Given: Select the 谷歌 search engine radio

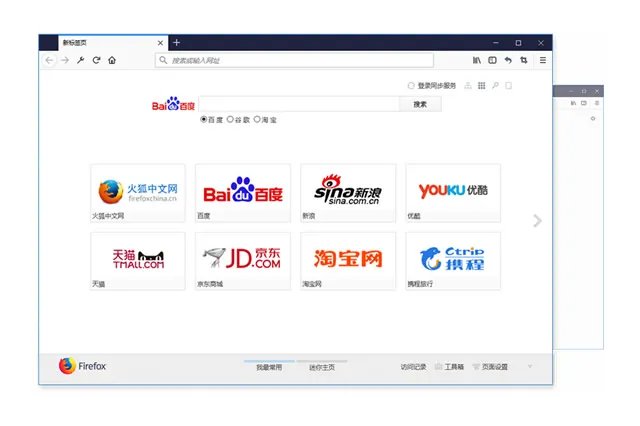Looking at the screenshot, I should (x=230, y=119).
